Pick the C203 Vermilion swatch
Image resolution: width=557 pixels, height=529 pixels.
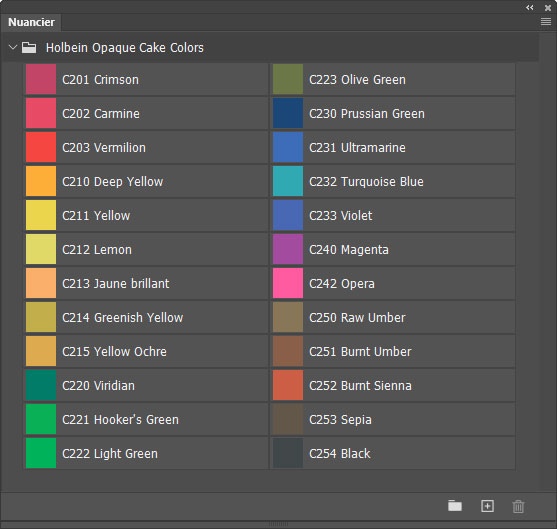tap(41, 147)
